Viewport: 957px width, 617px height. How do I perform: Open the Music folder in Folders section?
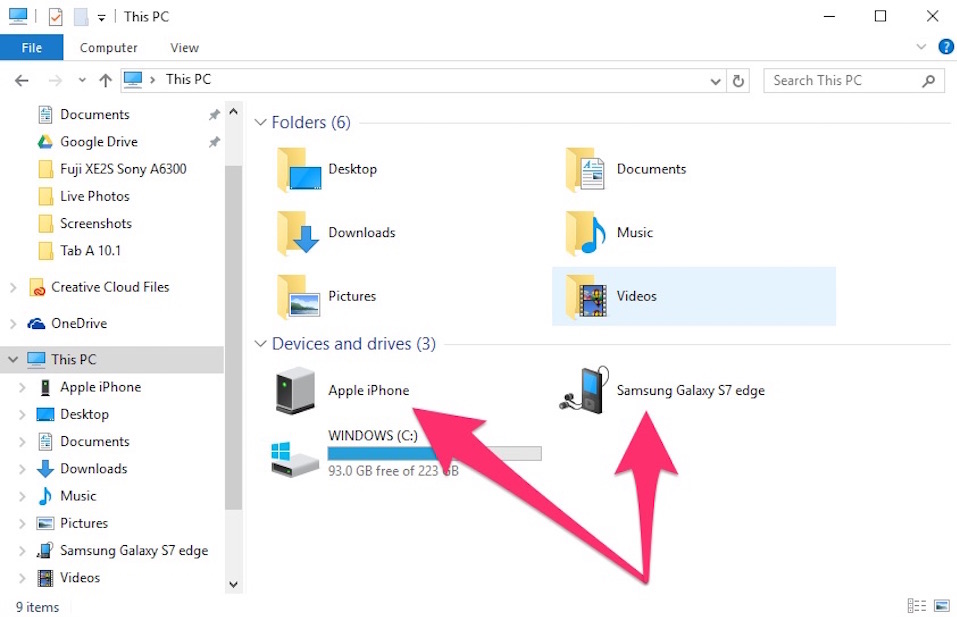[609, 233]
